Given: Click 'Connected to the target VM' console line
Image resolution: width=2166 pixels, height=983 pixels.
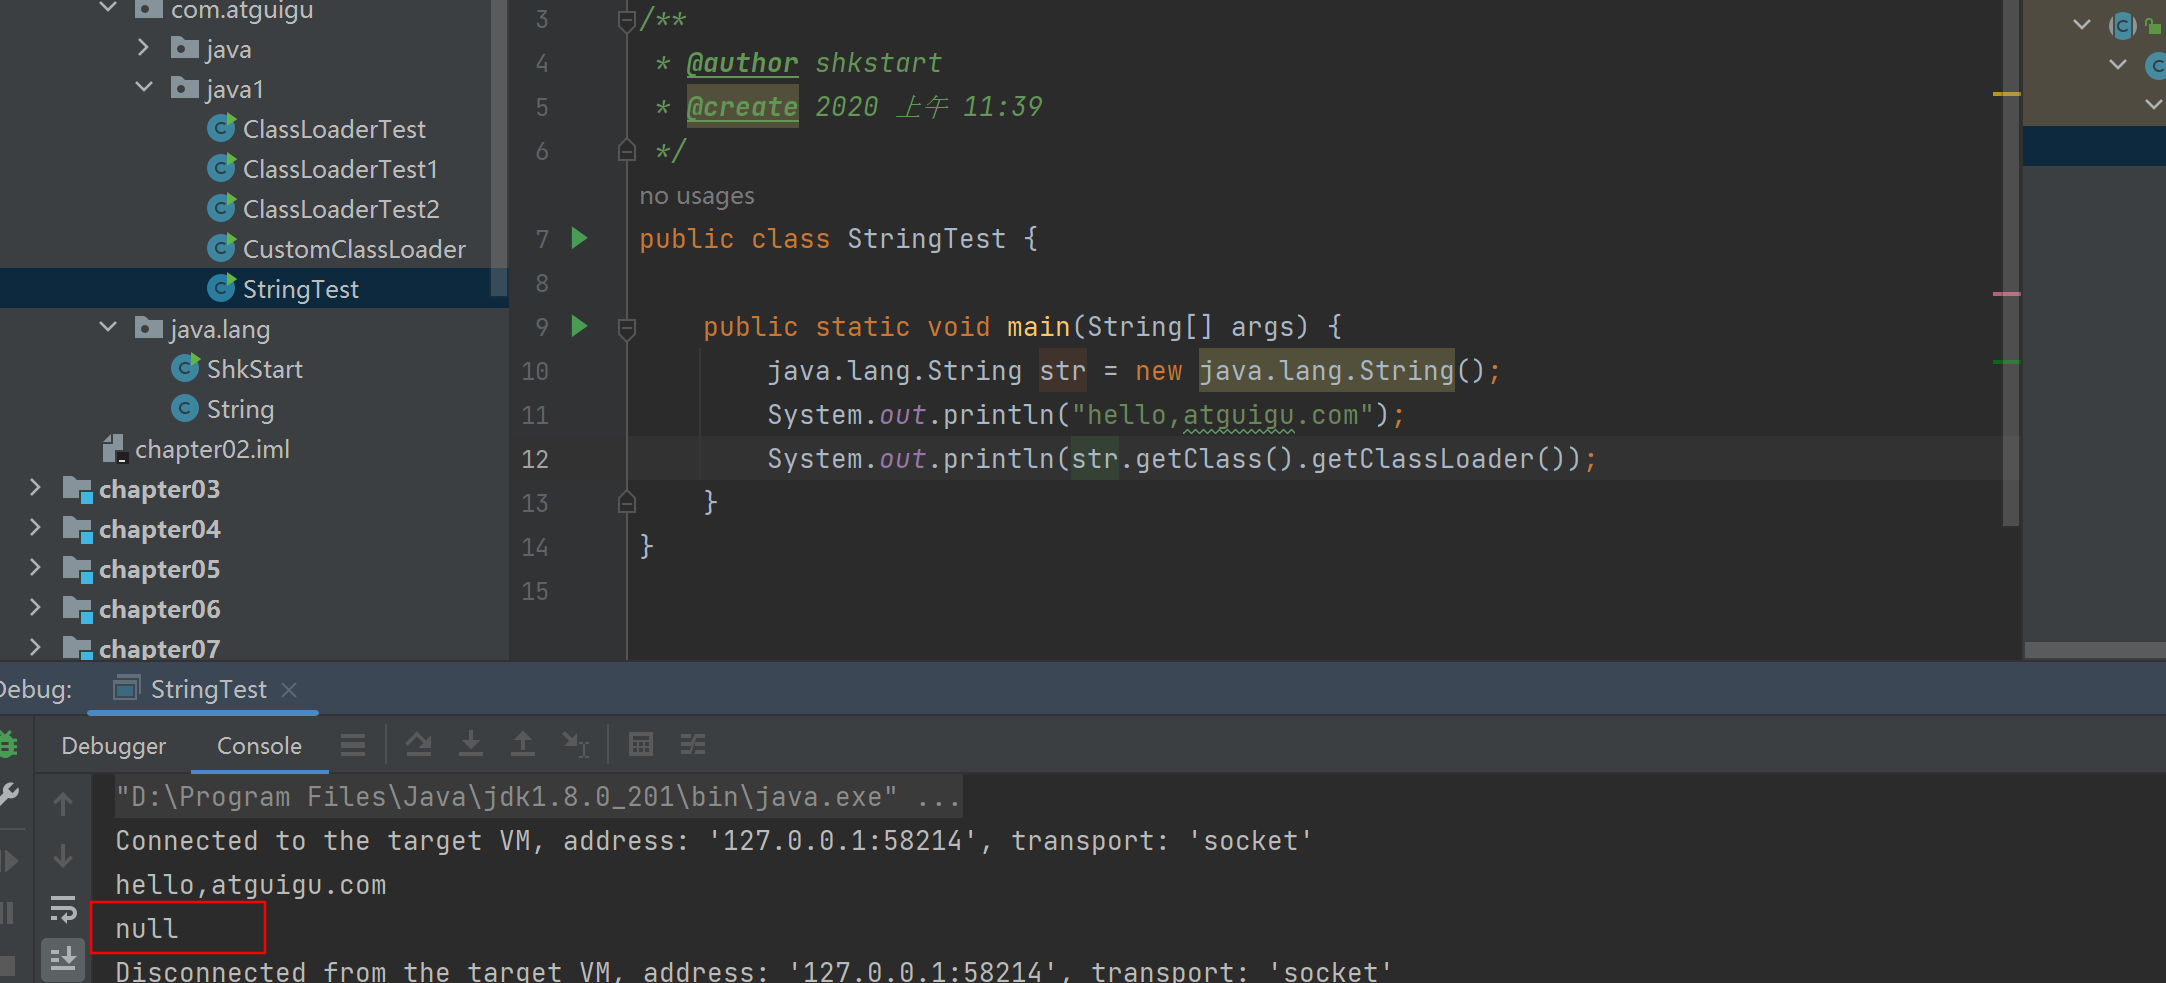Looking at the screenshot, I should pos(713,841).
